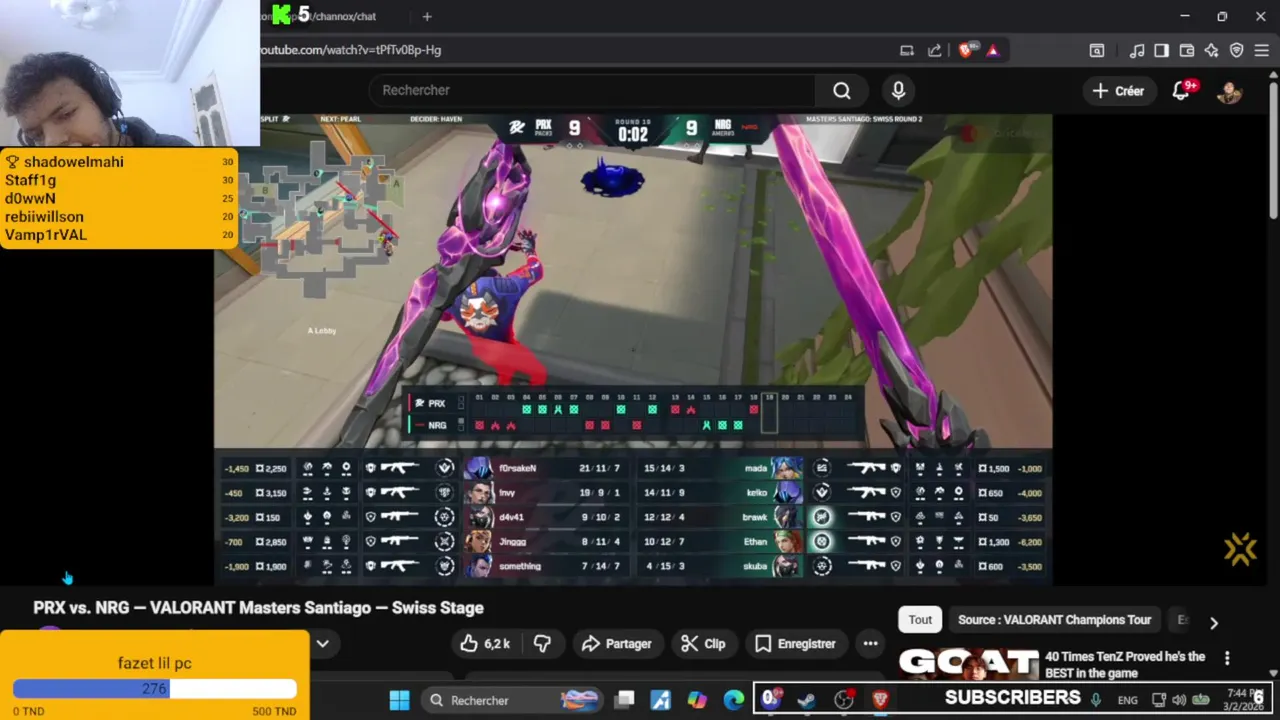Open more actions three-dot menu under video

[871, 644]
